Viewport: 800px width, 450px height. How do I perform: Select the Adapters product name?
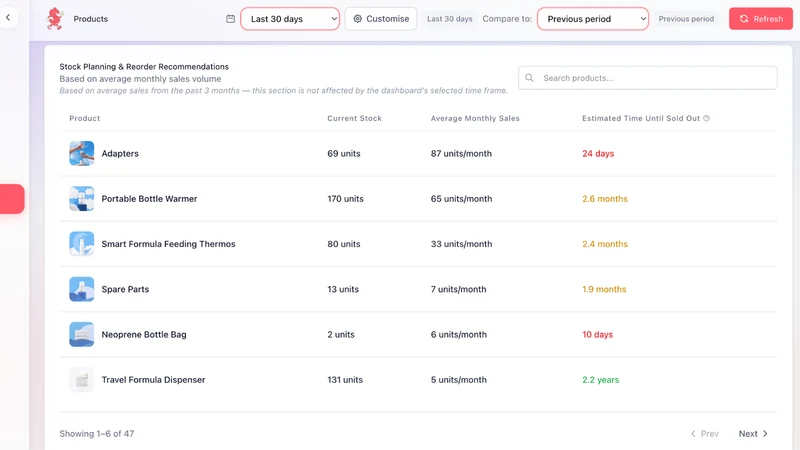click(x=120, y=154)
